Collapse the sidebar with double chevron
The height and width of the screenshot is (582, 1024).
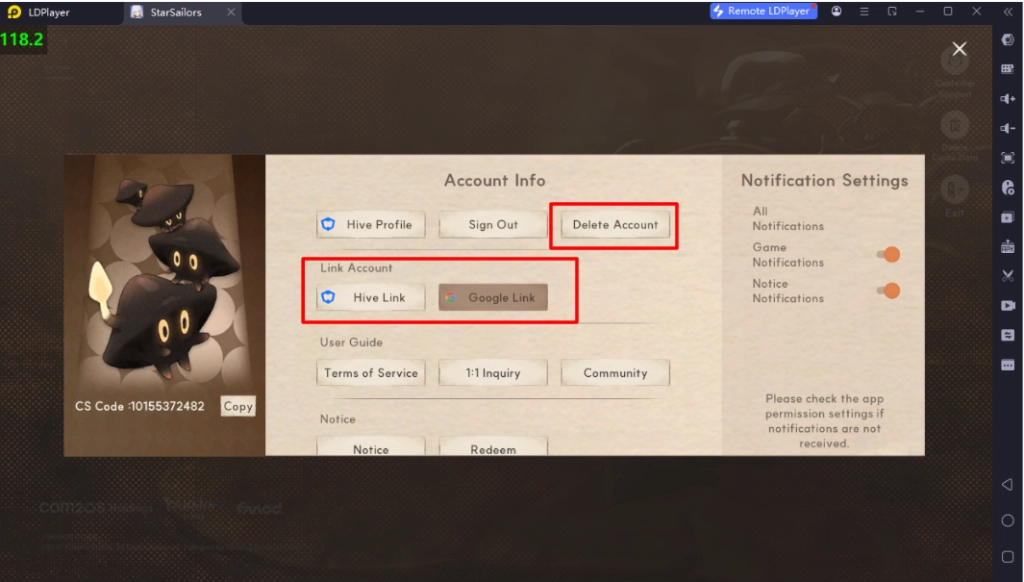pos(1007,12)
